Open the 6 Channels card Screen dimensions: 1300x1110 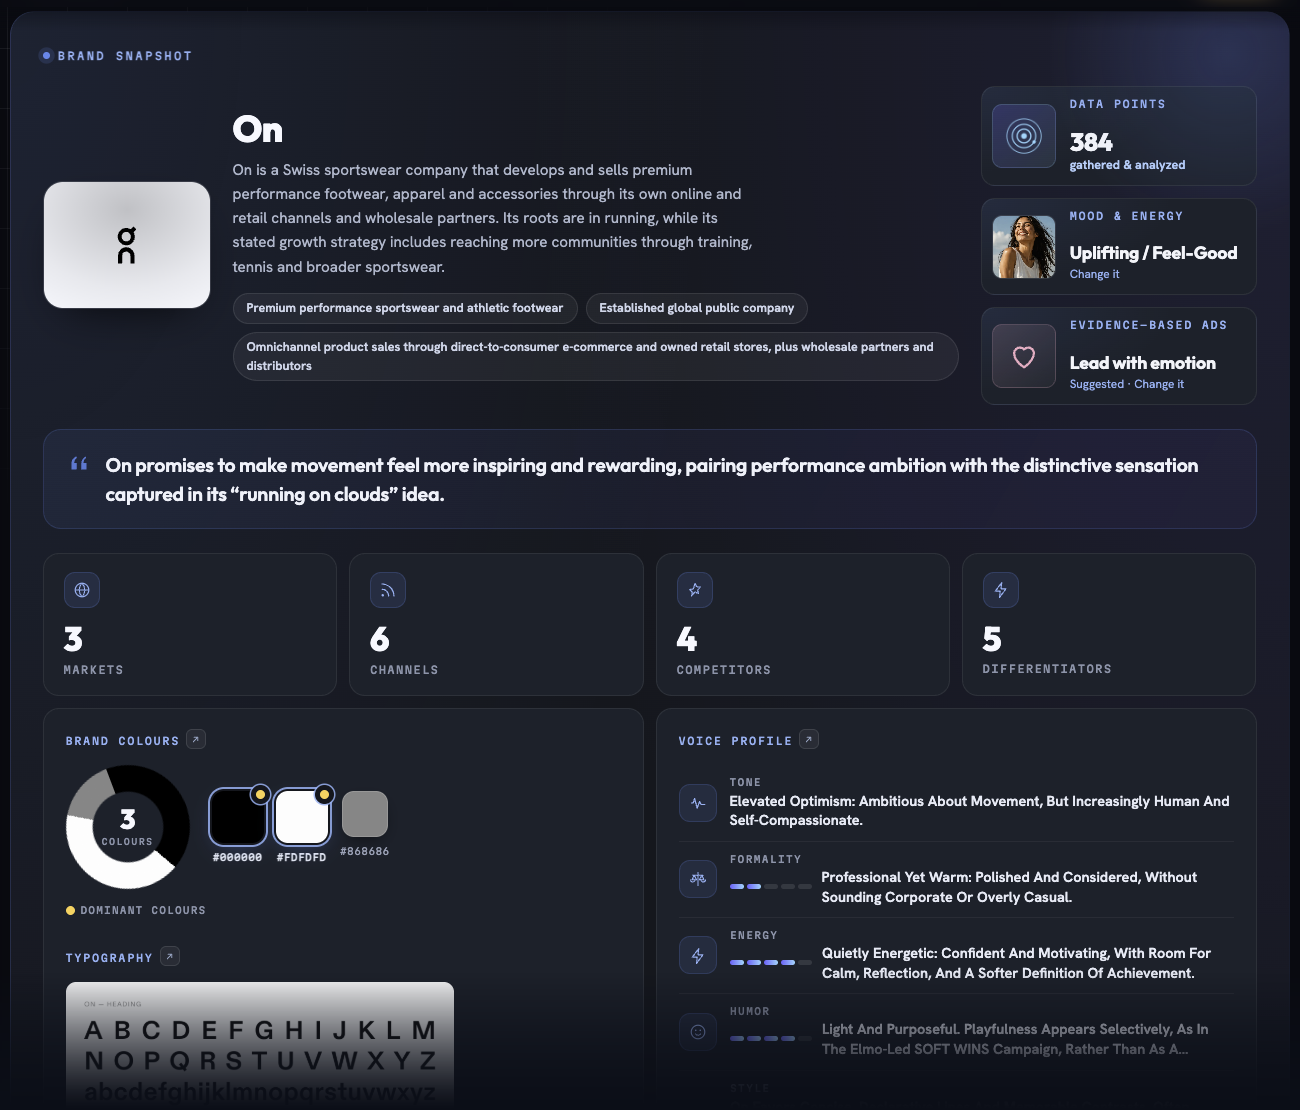click(x=496, y=624)
